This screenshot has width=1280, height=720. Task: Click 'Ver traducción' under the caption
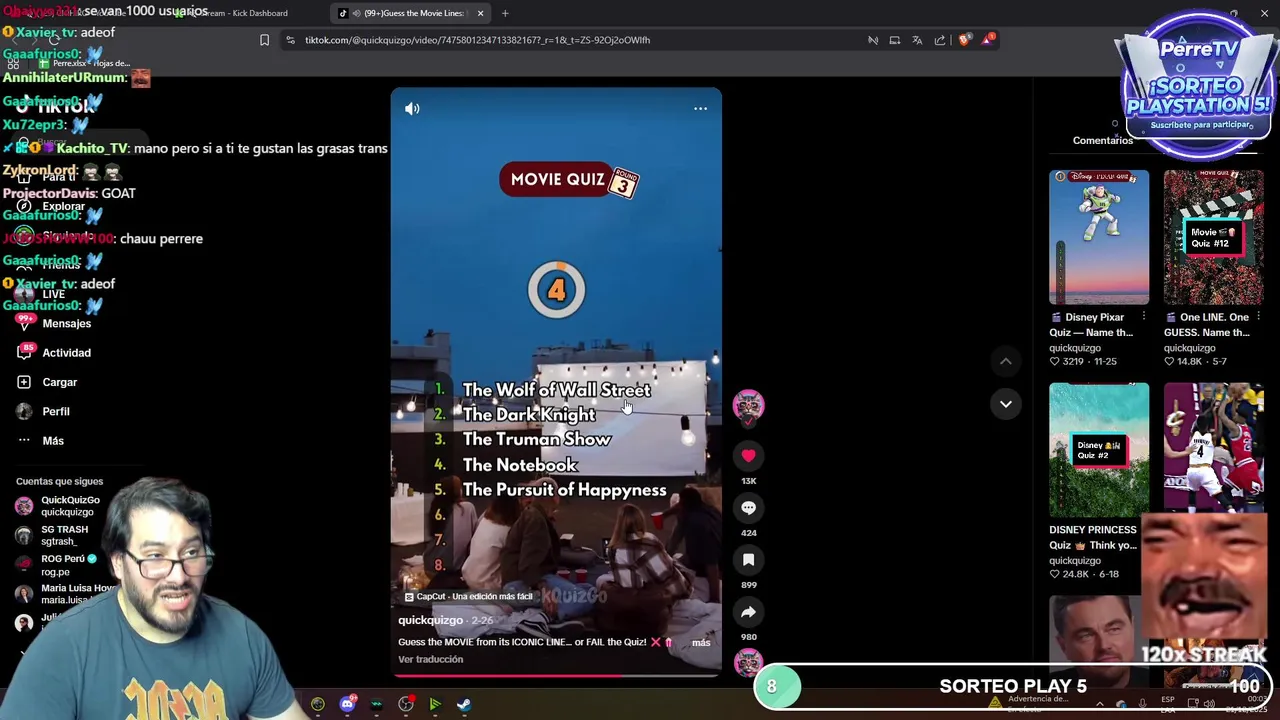click(430, 659)
